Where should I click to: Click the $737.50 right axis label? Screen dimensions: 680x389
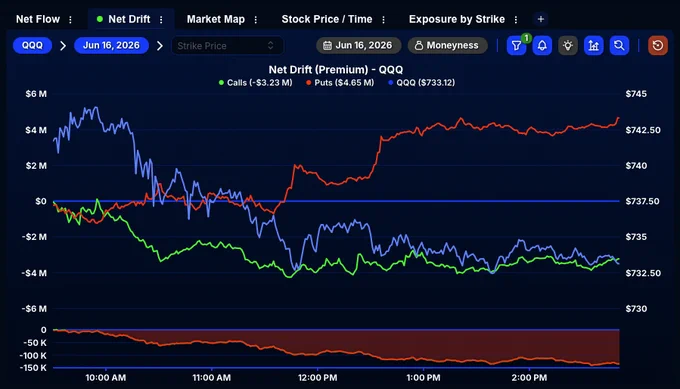[642, 201]
